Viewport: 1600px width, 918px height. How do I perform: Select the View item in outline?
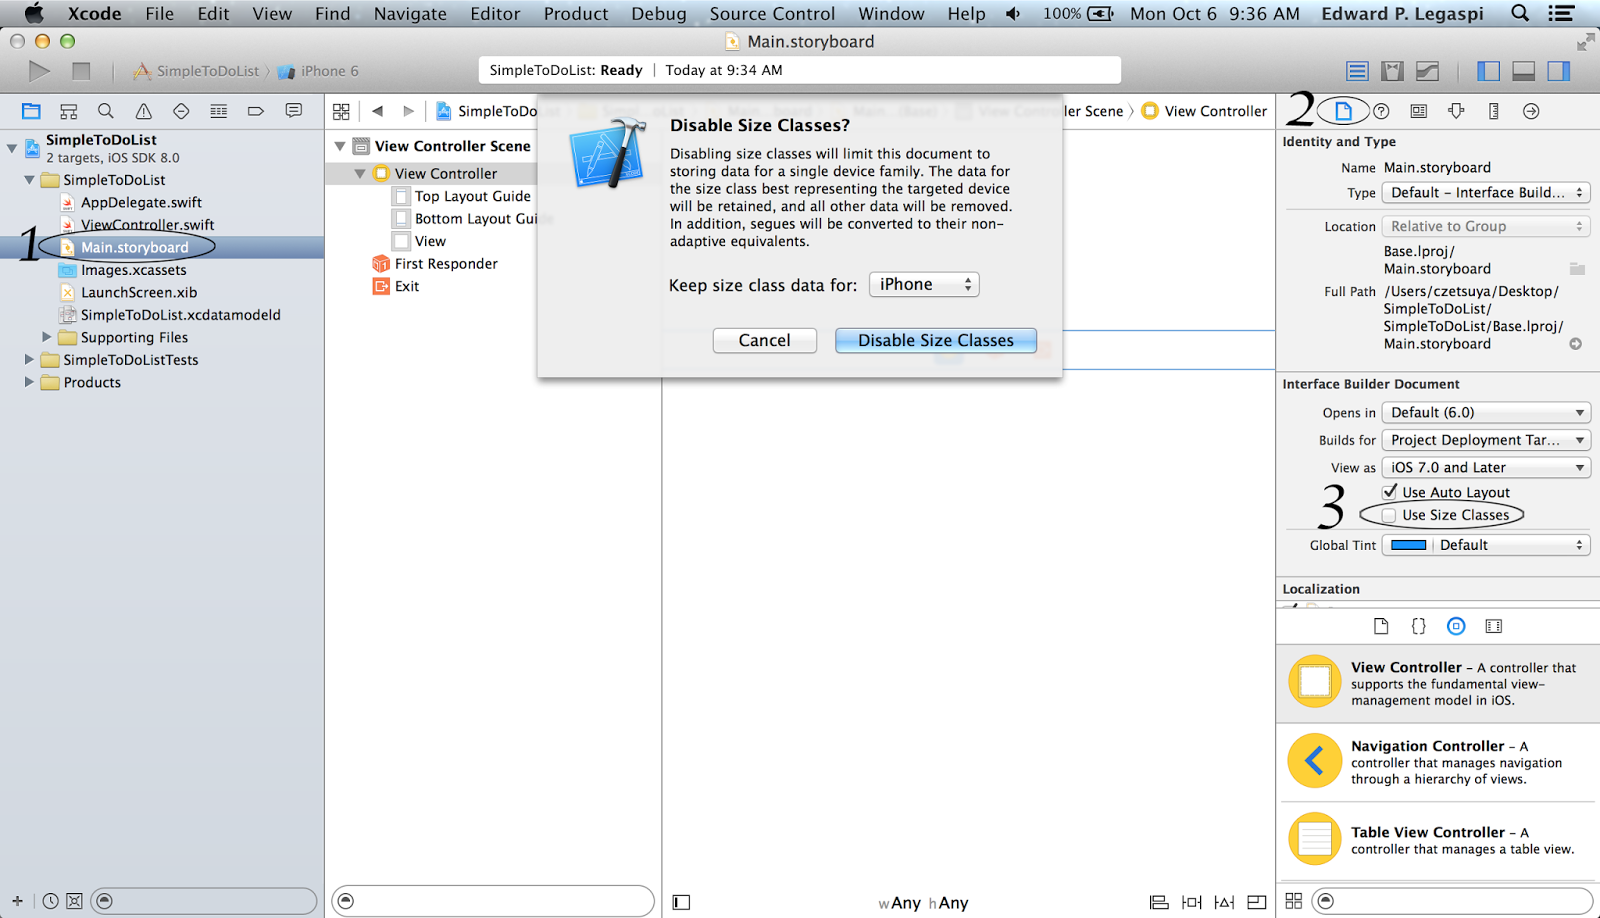pos(430,241)
